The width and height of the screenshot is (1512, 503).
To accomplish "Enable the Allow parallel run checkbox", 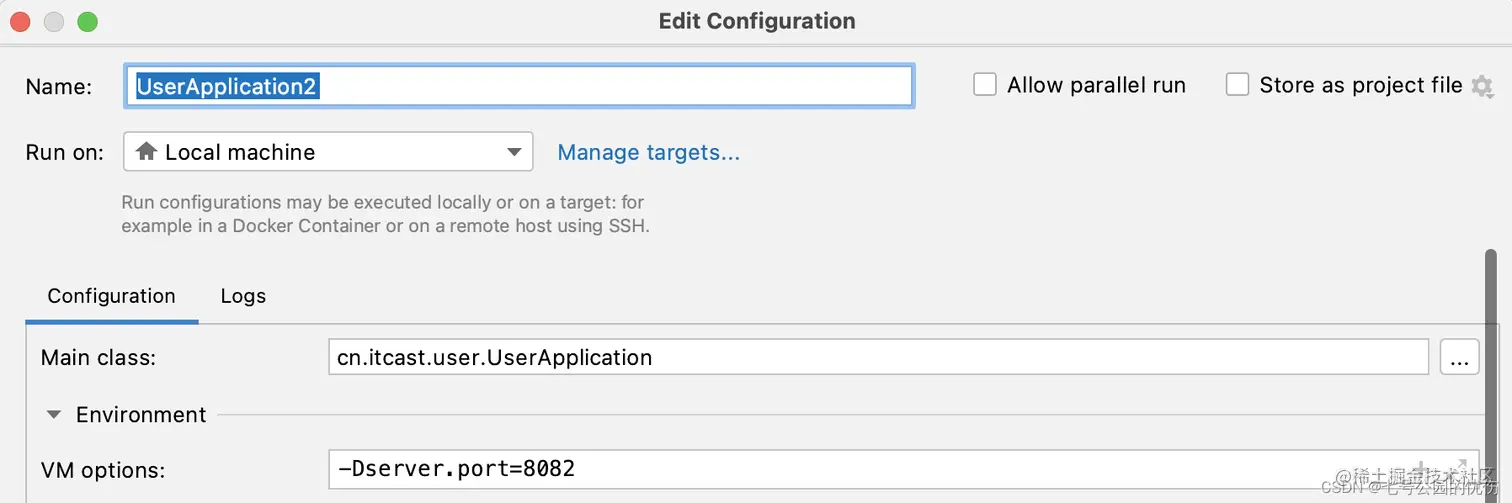I will pos(985,85).
